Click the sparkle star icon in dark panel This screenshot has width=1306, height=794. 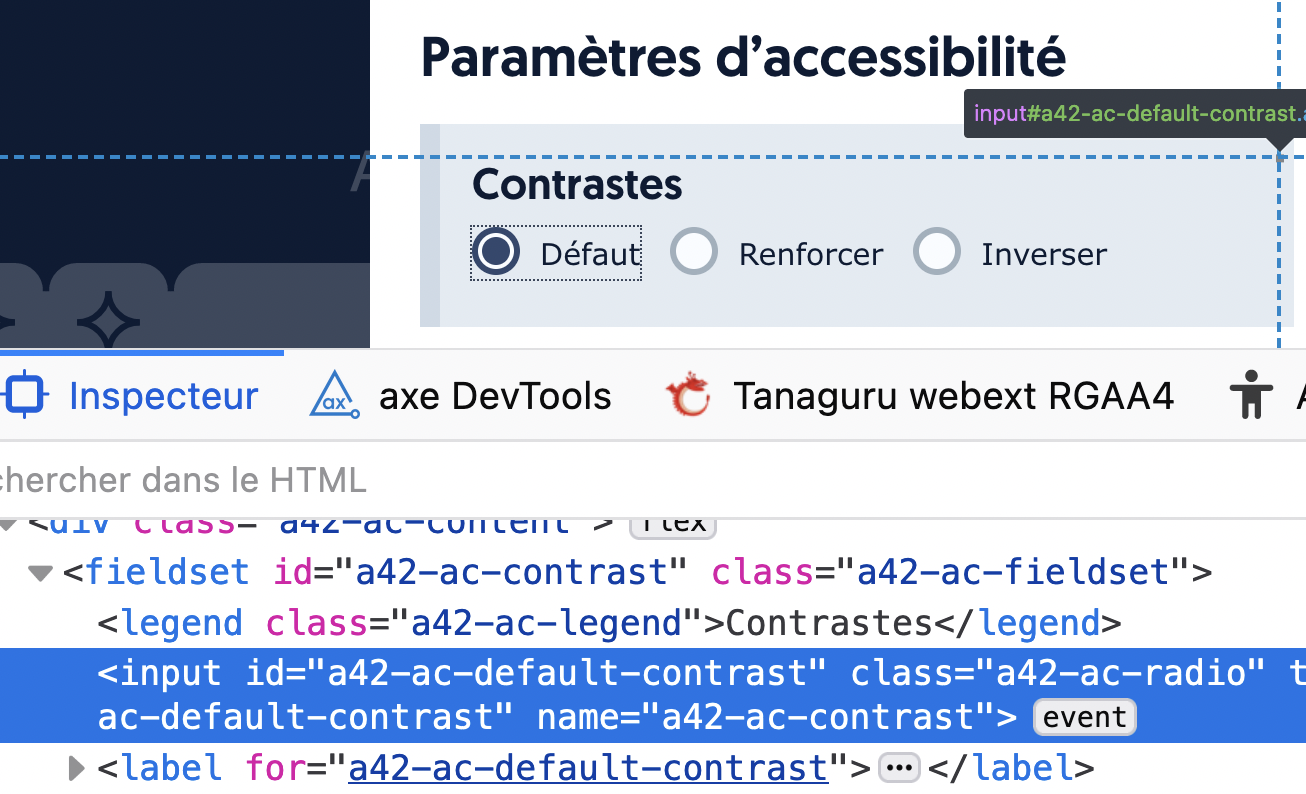108,320
